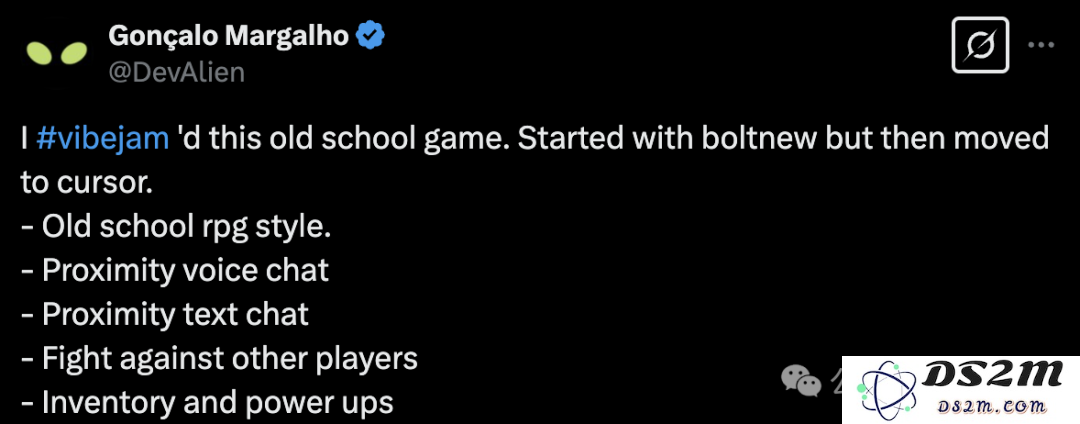Viewport: 1080px width, 424px height.
Task: Open Gonçalo Margalho's profile from display name
Action: click(229, 36)
